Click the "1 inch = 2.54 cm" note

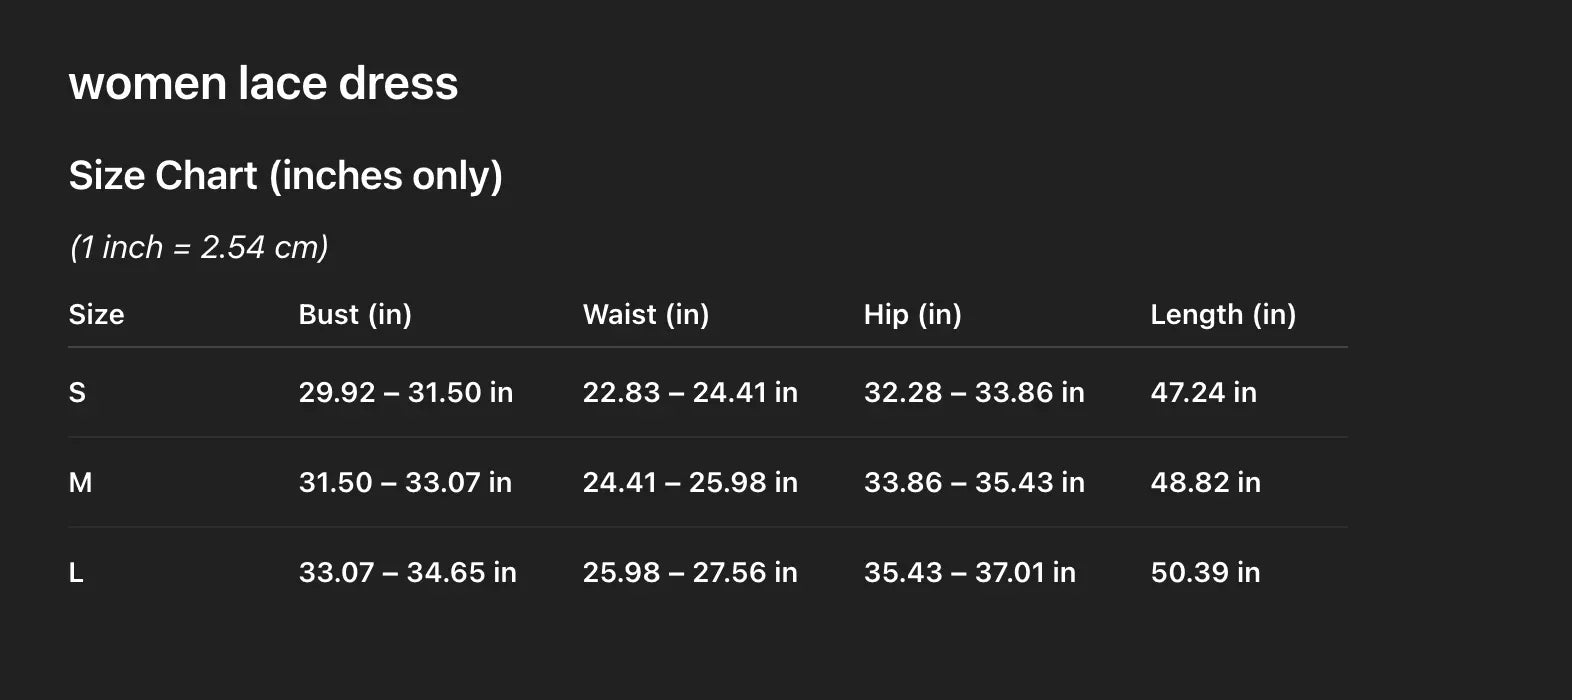click(199, 247)
